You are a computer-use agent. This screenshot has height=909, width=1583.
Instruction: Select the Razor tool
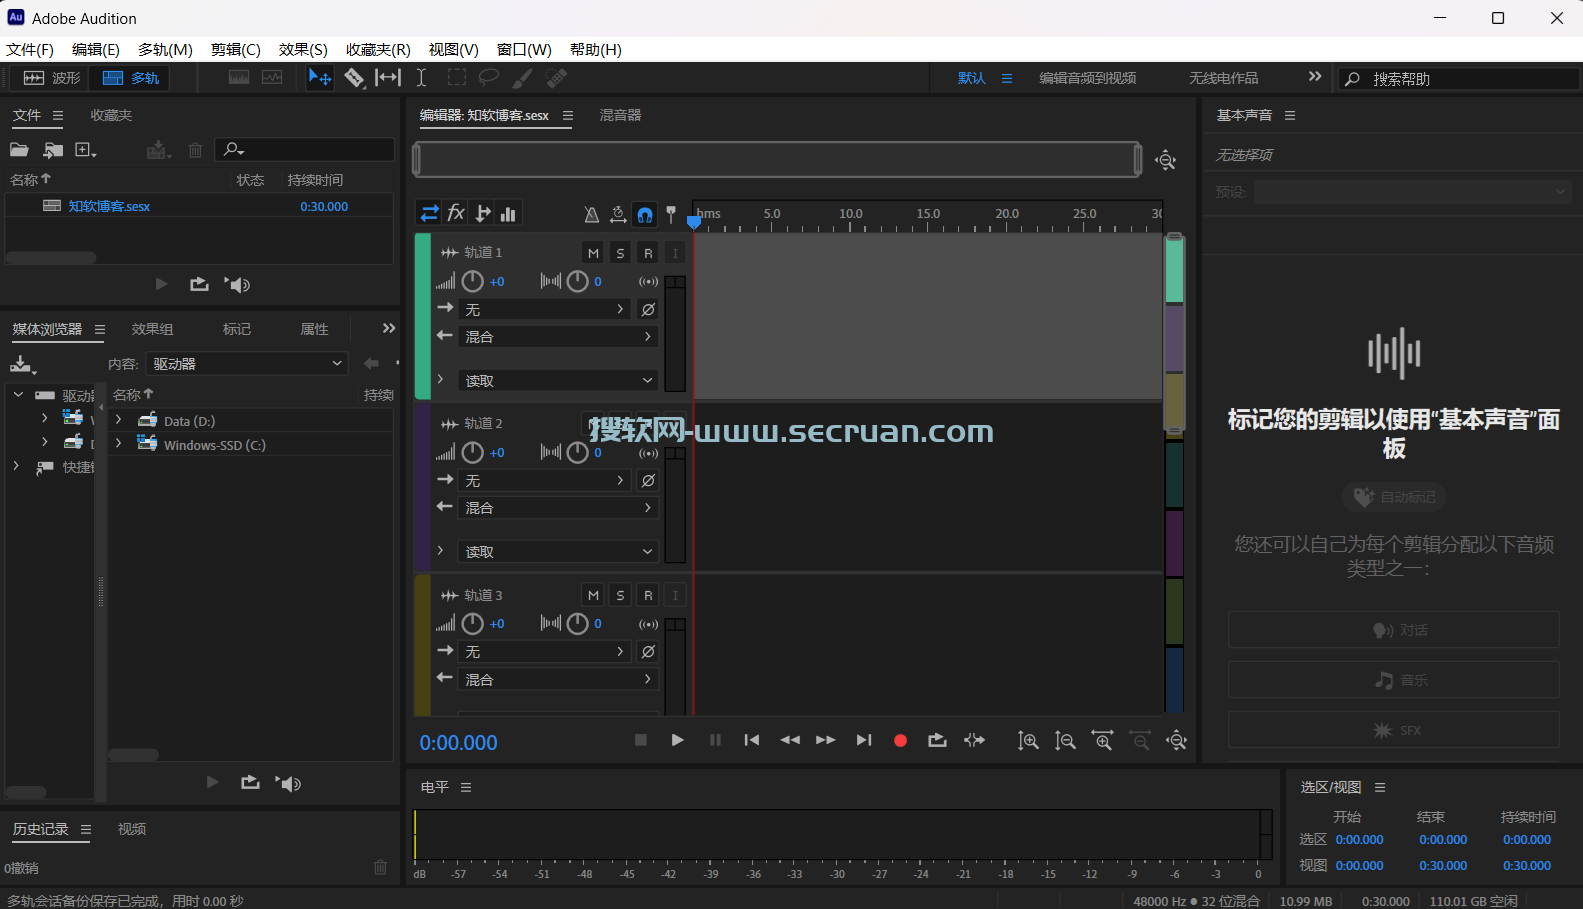point(354,78)
